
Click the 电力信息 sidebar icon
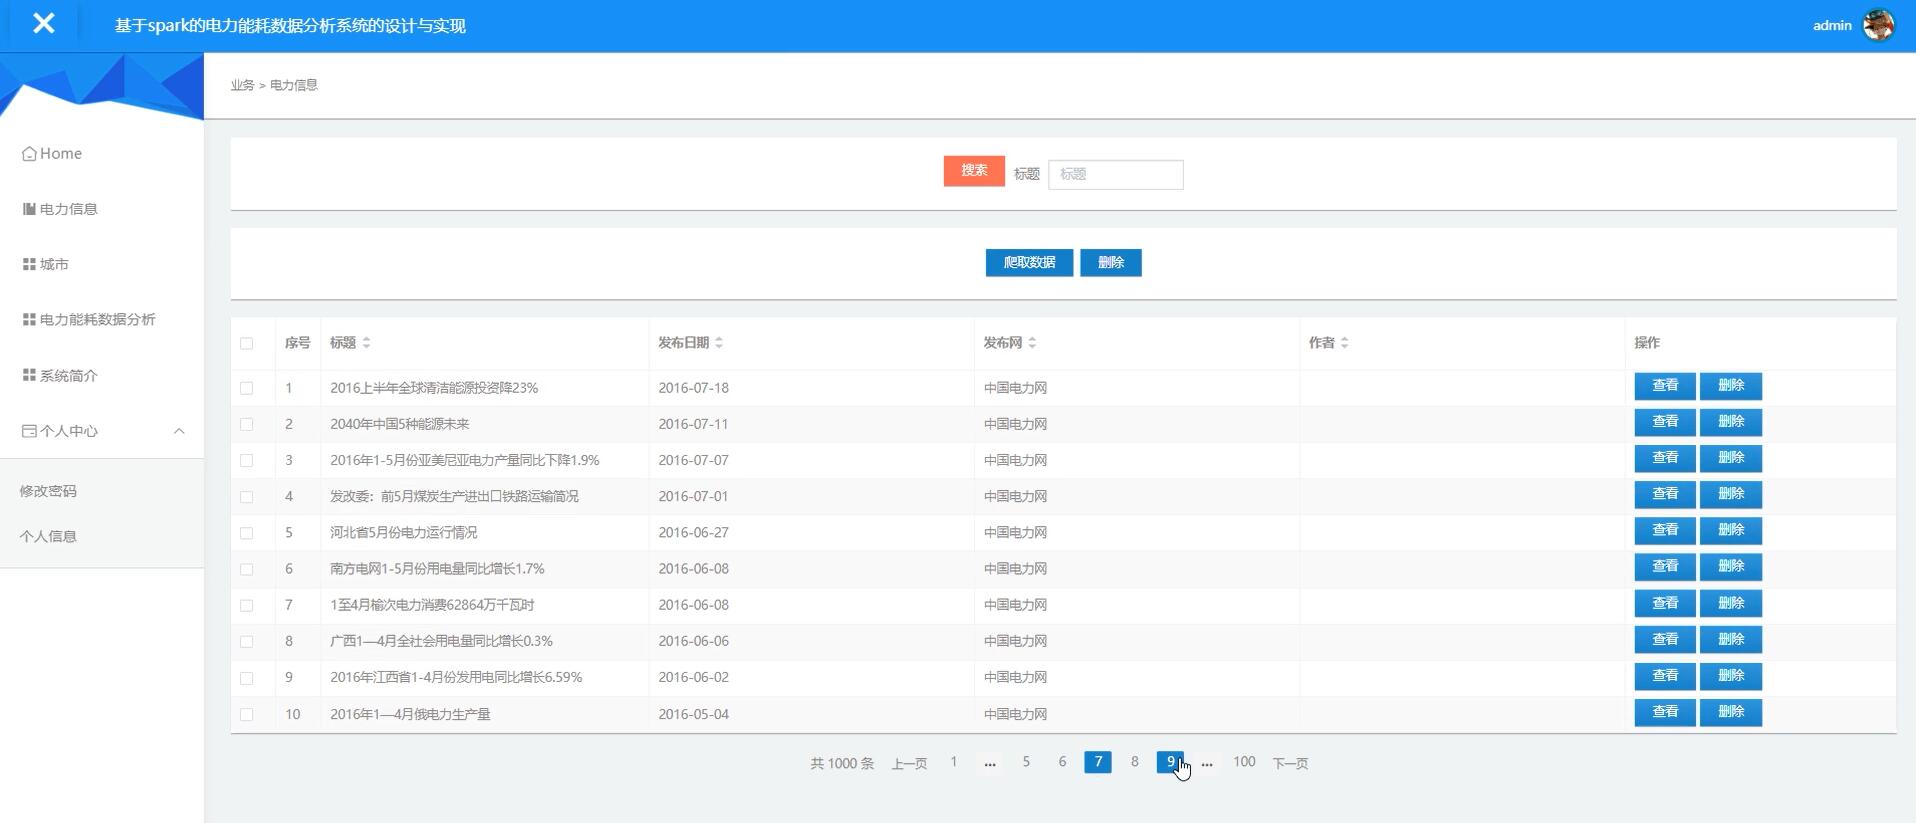tap(29, 209)
